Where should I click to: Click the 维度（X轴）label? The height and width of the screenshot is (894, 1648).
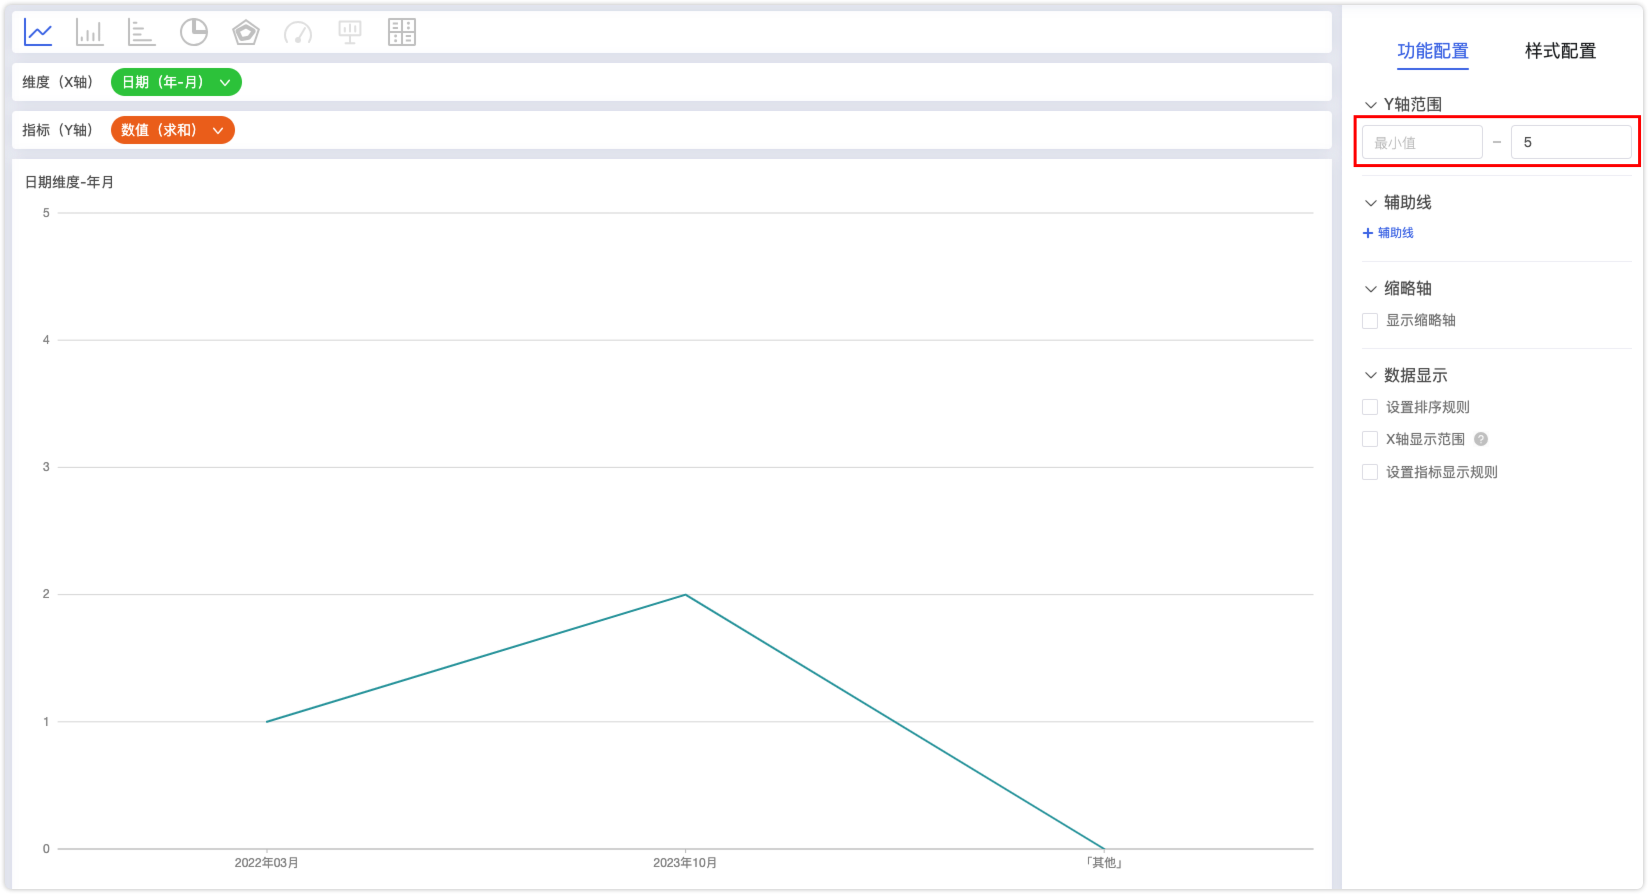tap(57, 82)
